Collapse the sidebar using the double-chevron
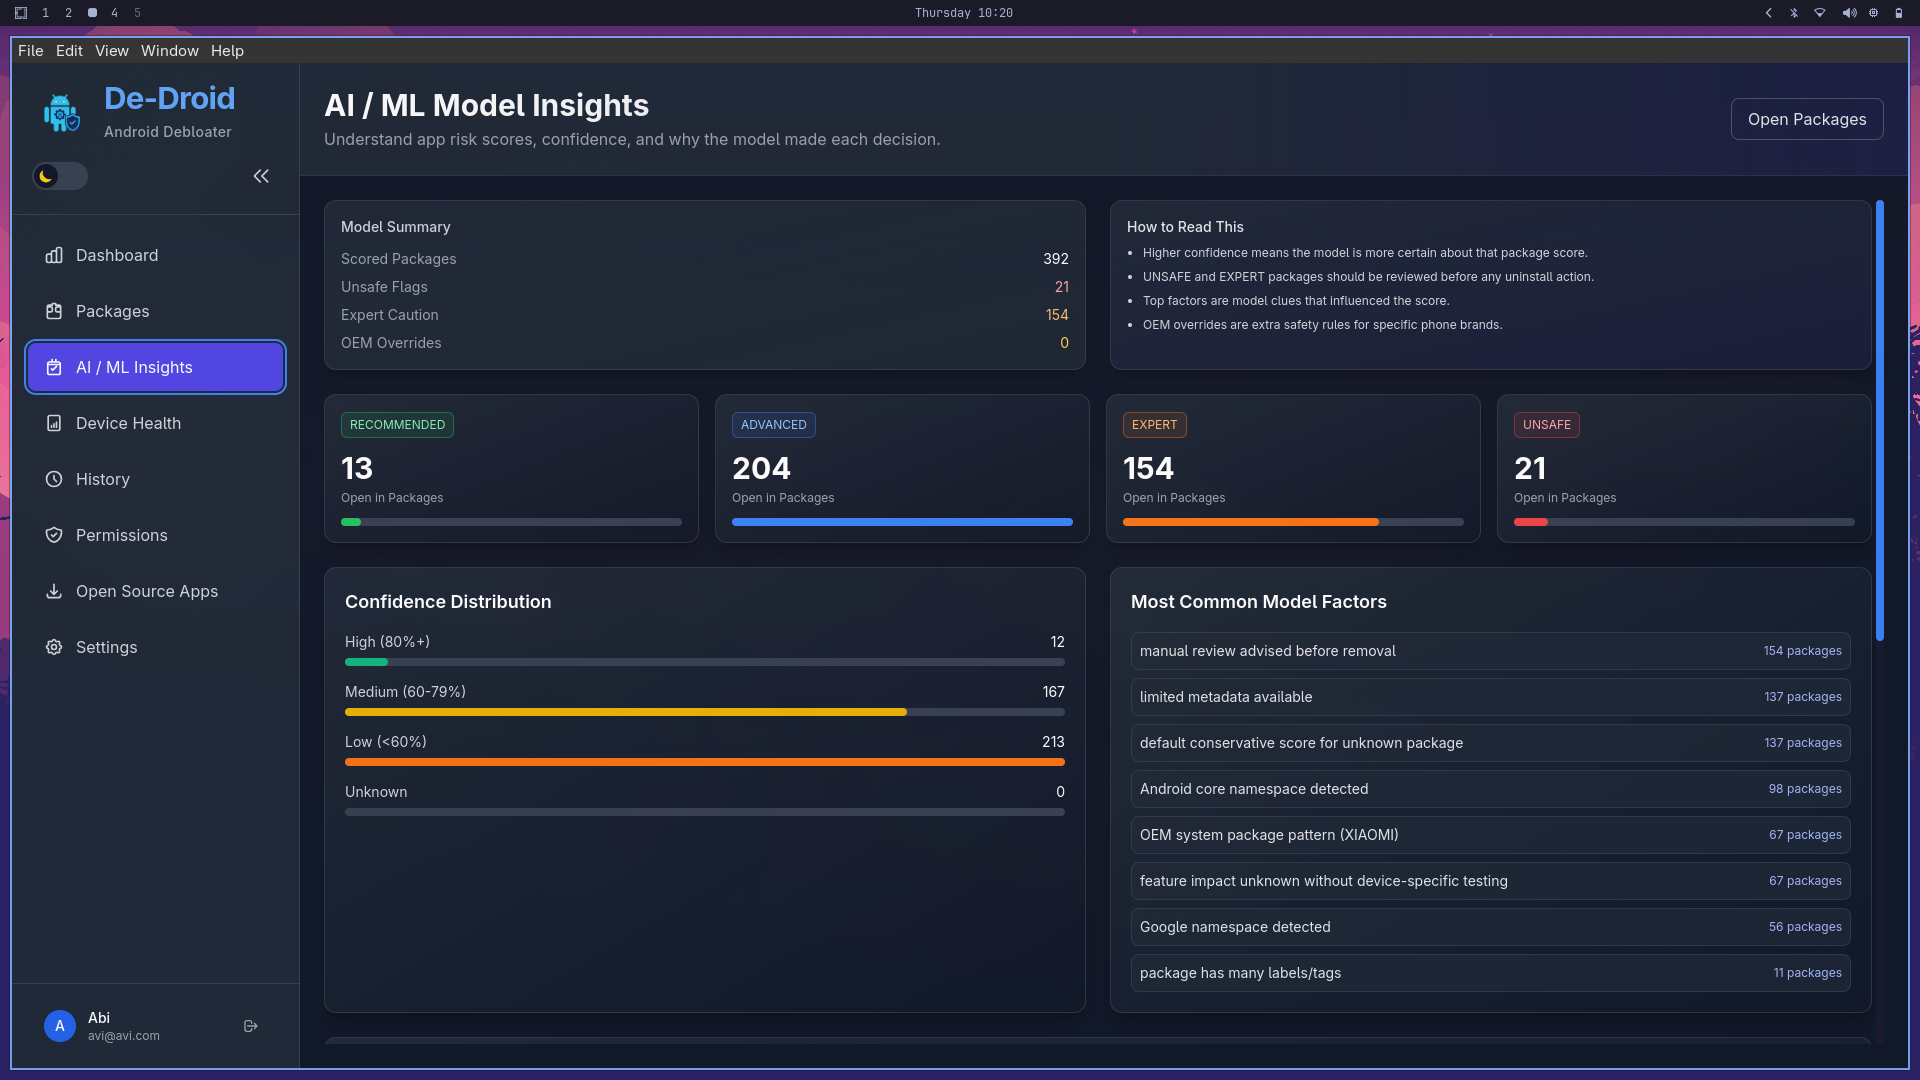 click(261, 176)
